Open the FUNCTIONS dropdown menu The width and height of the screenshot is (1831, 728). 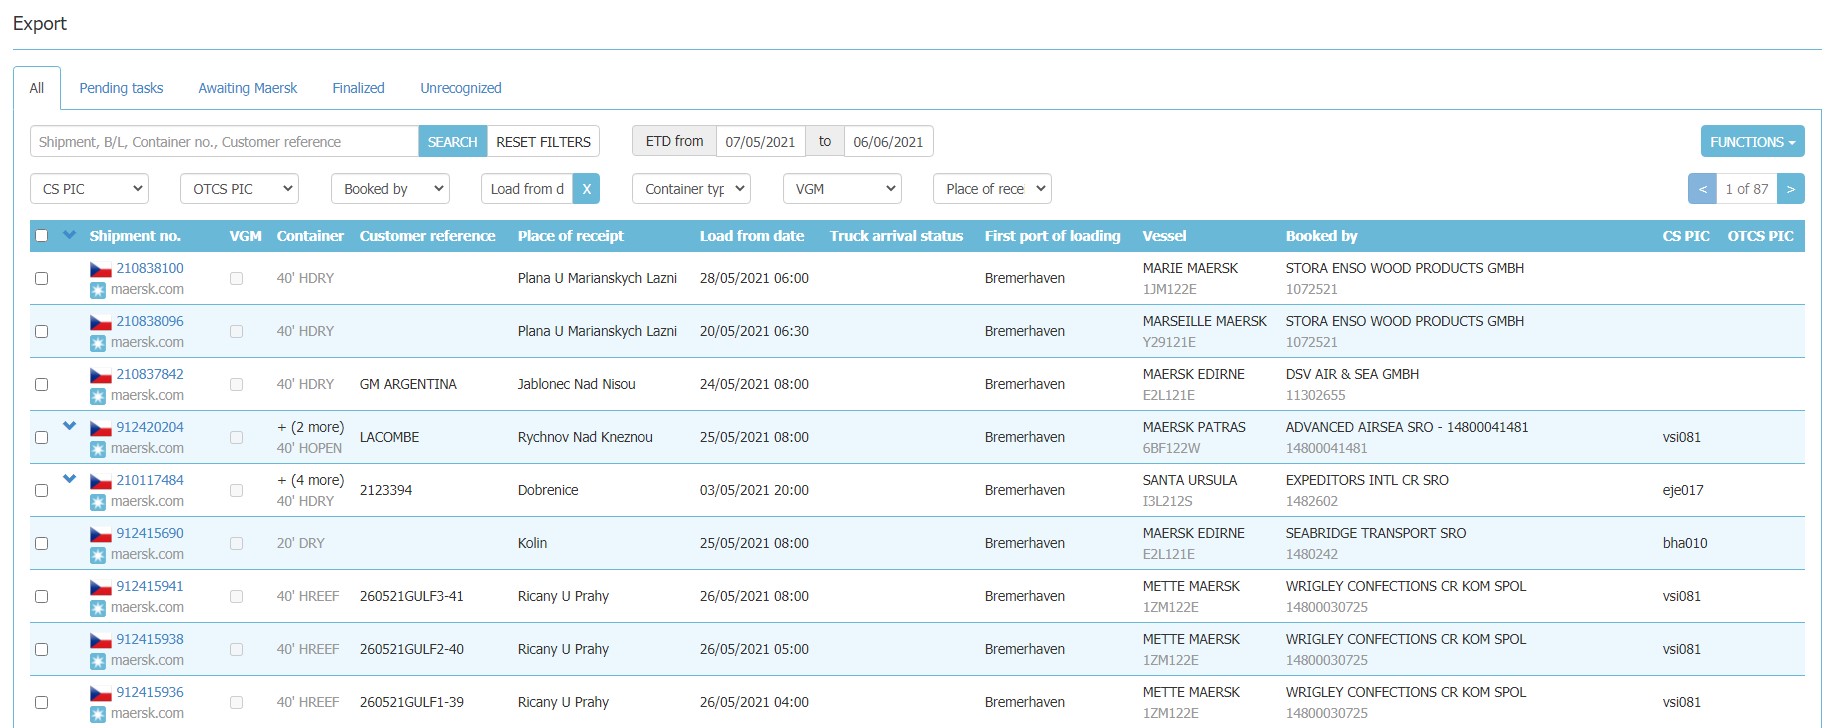click(1752, 142)
